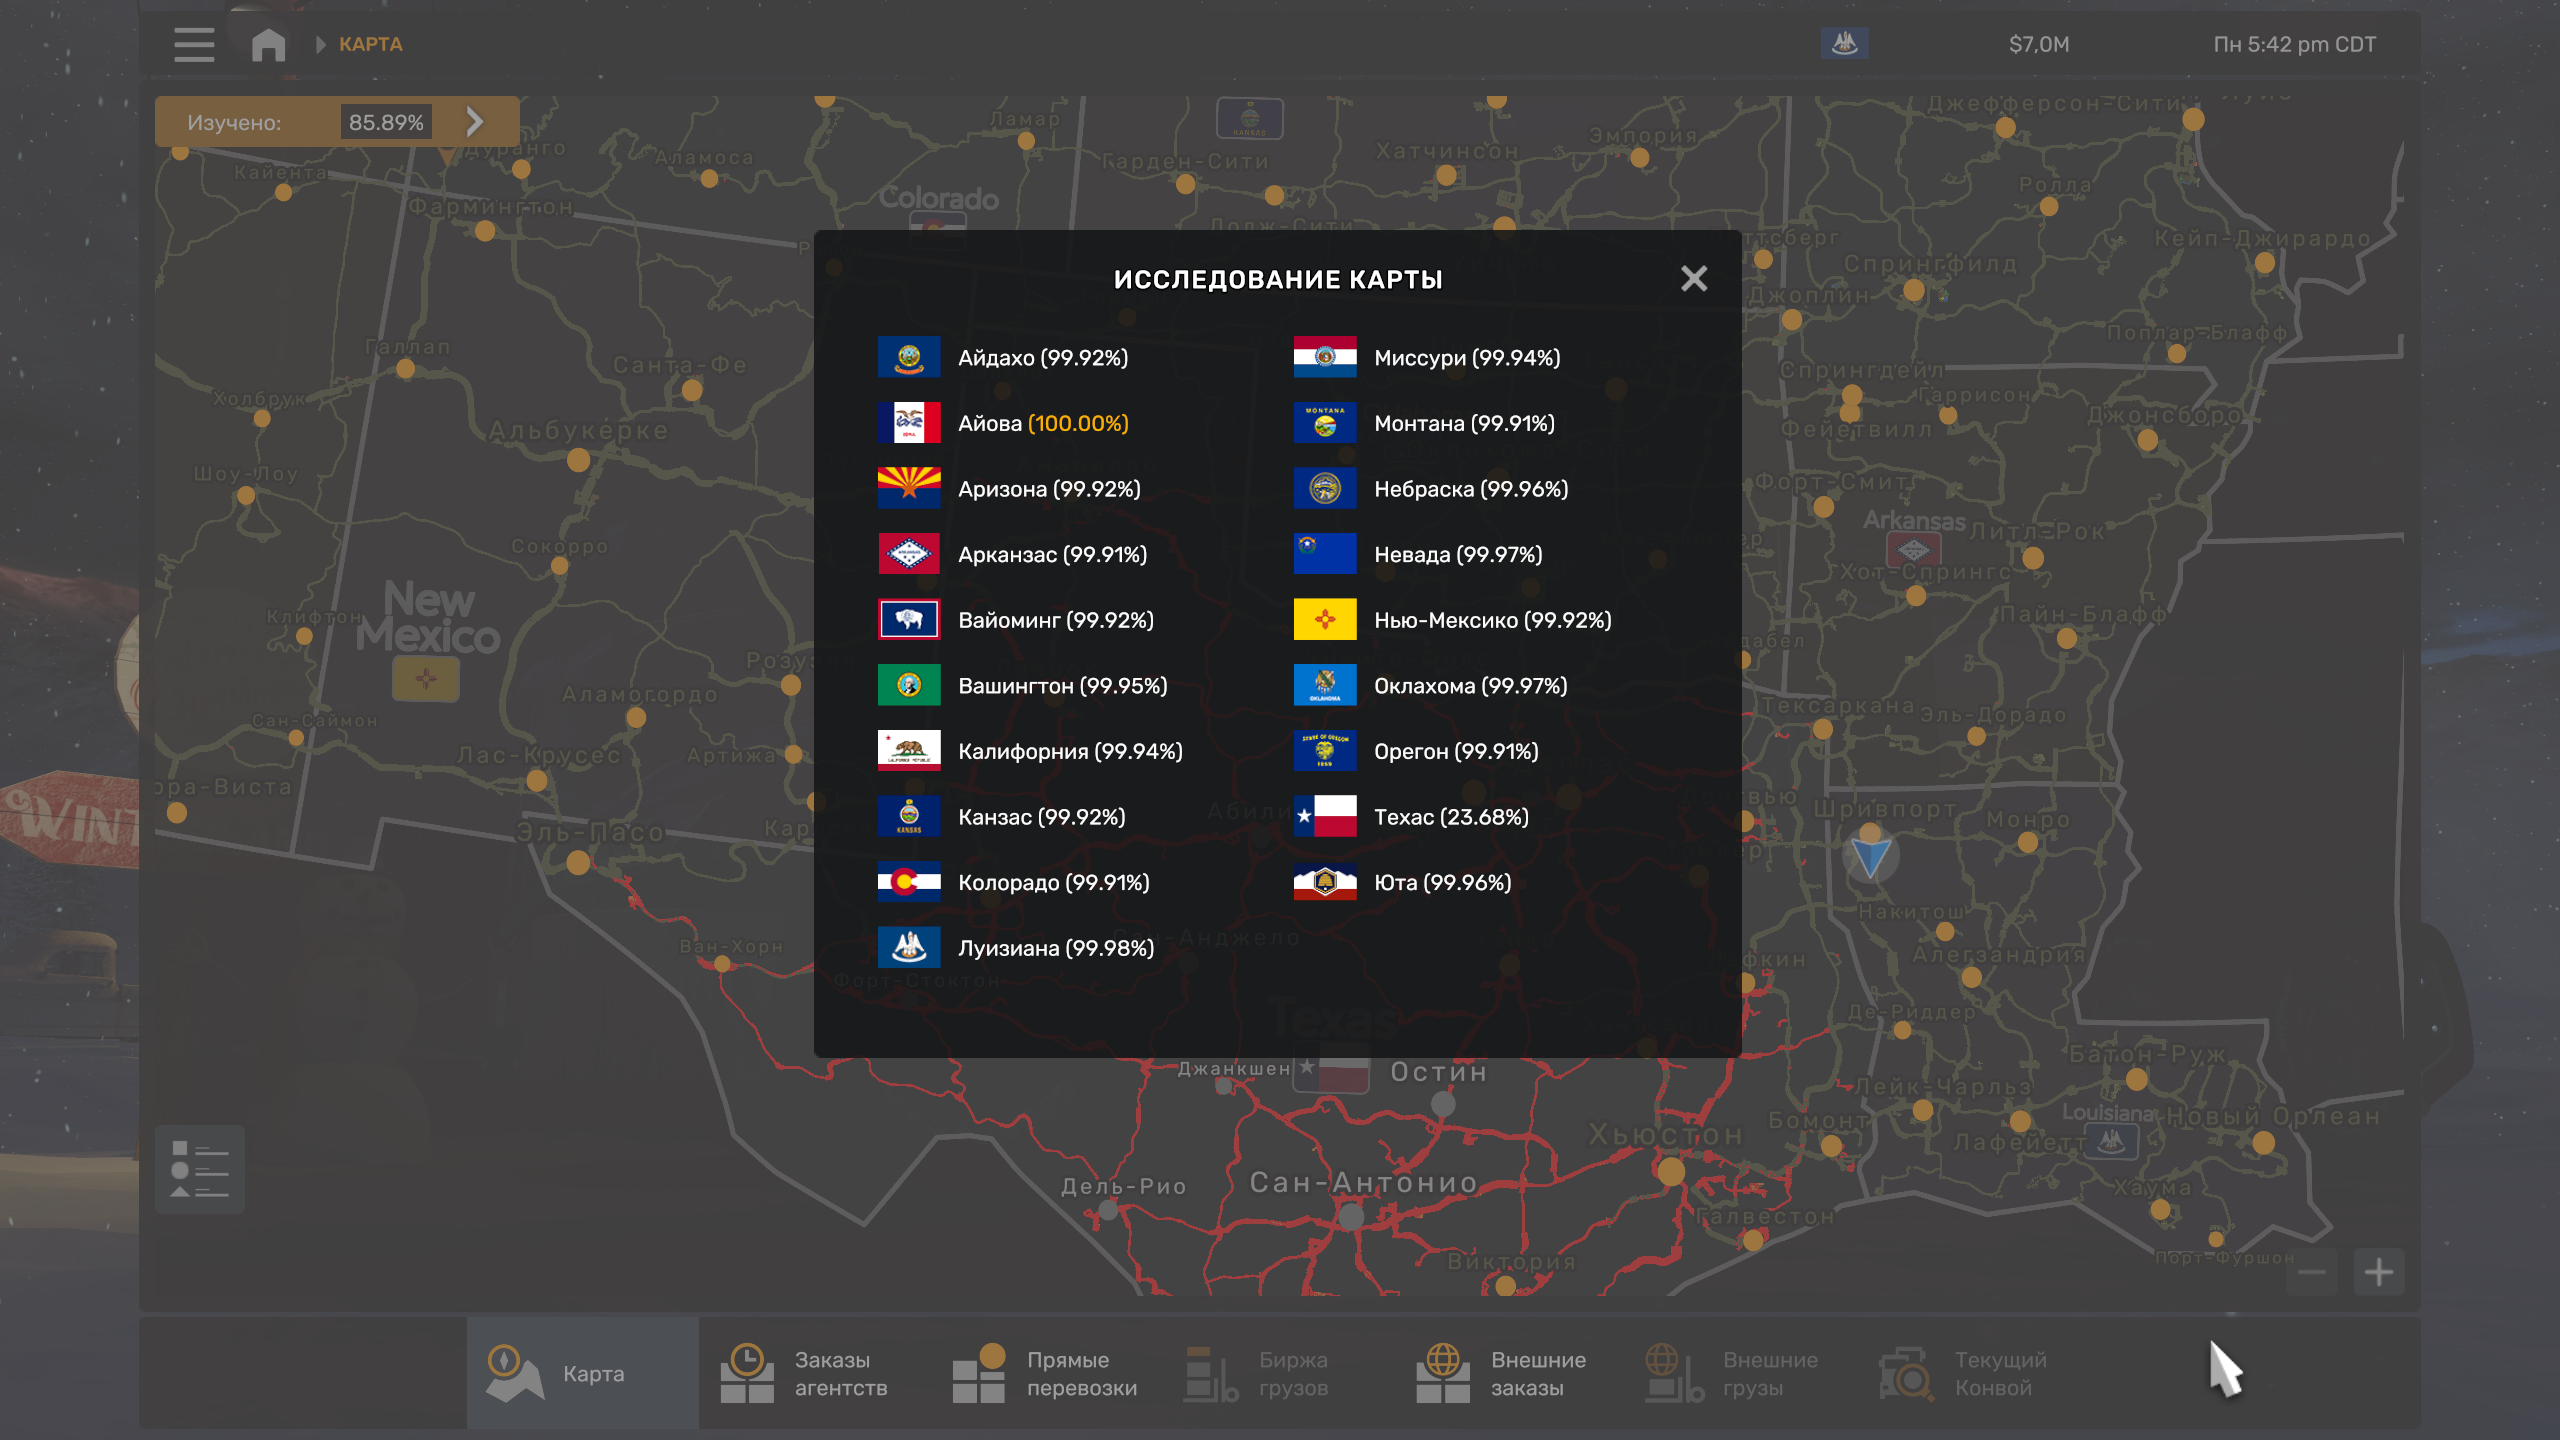Open the Заказы агентств tab

(814, 1373)
